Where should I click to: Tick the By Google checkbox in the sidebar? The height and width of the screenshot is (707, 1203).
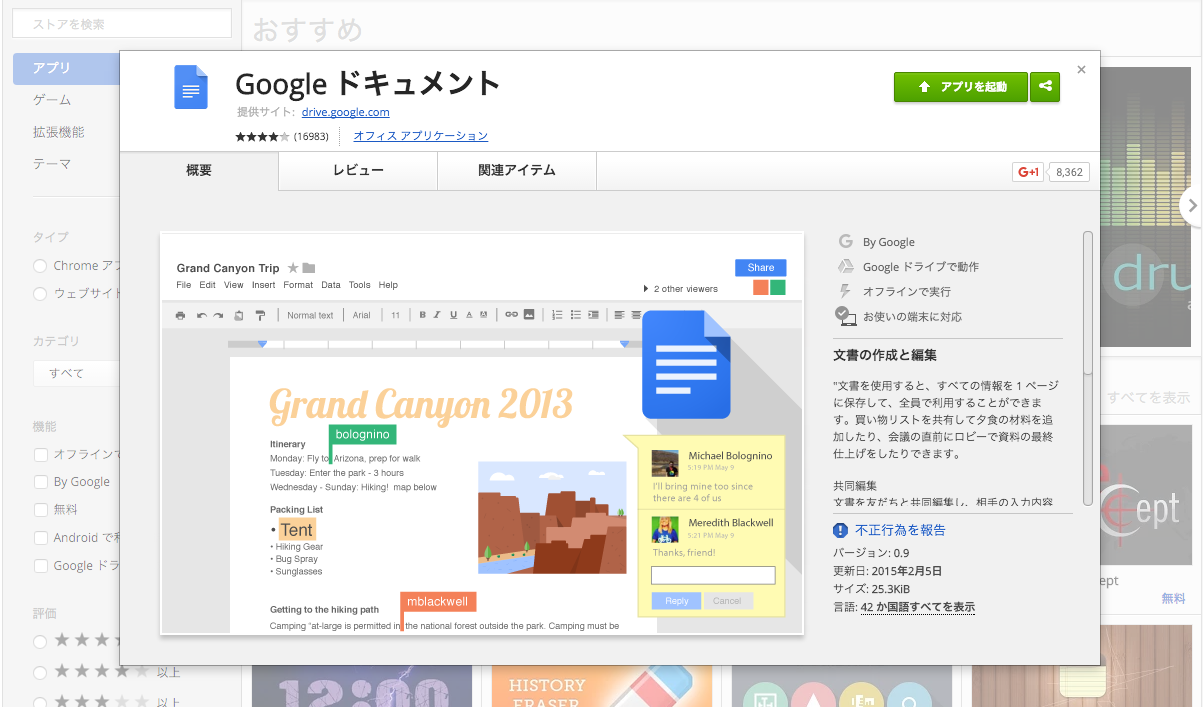click(41, 482)
